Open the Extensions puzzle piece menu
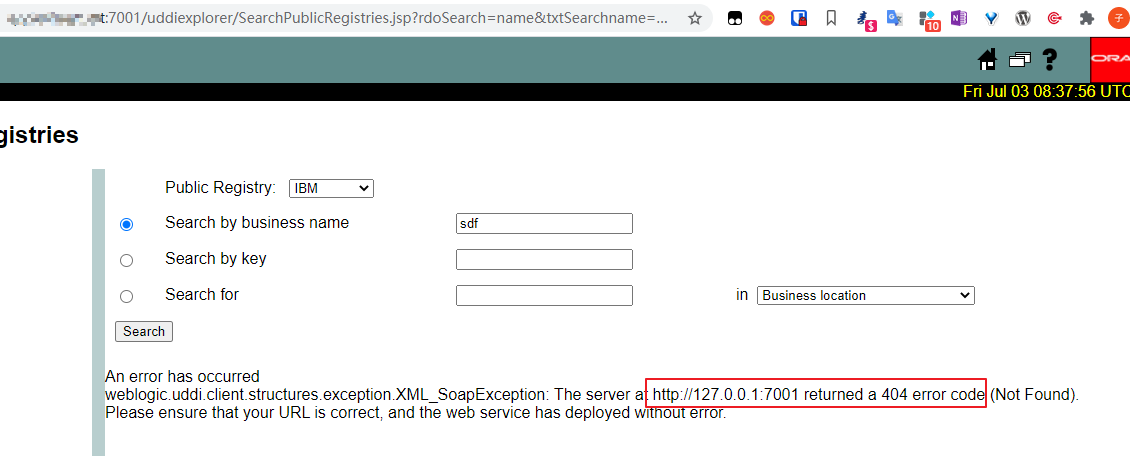1130x456 pixels. pyautogui.click(x=1086, y=18)
